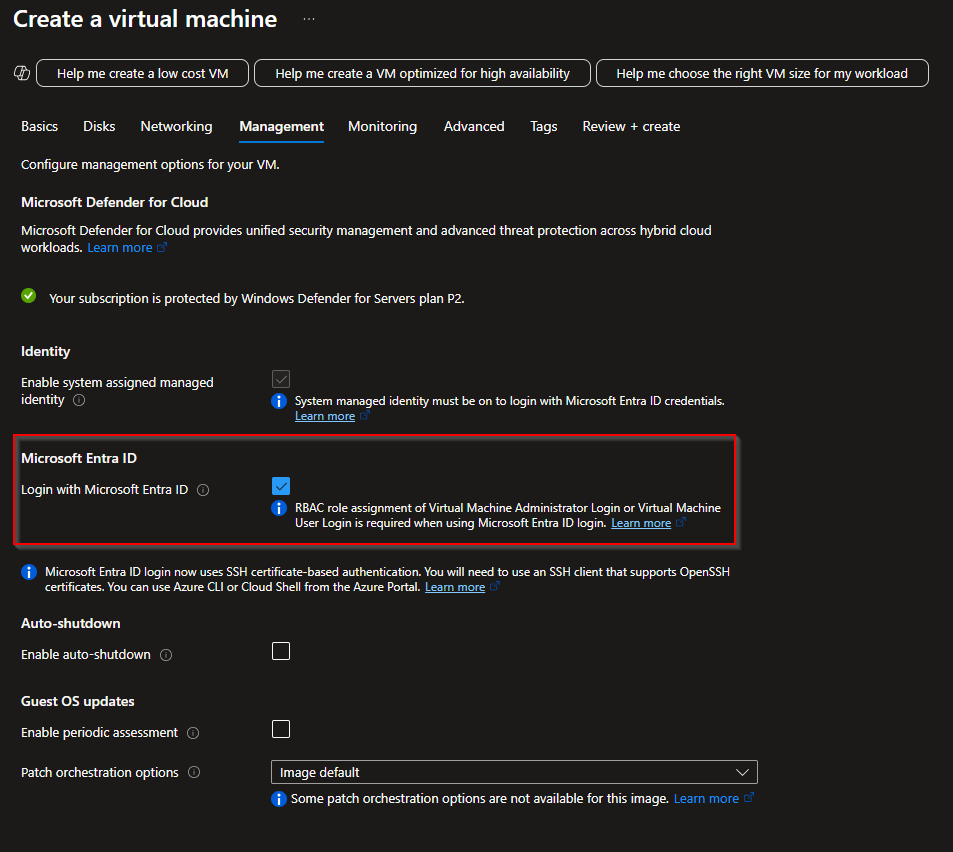
Task: Open Learn more link for patch orchestration
Action: 706,799
